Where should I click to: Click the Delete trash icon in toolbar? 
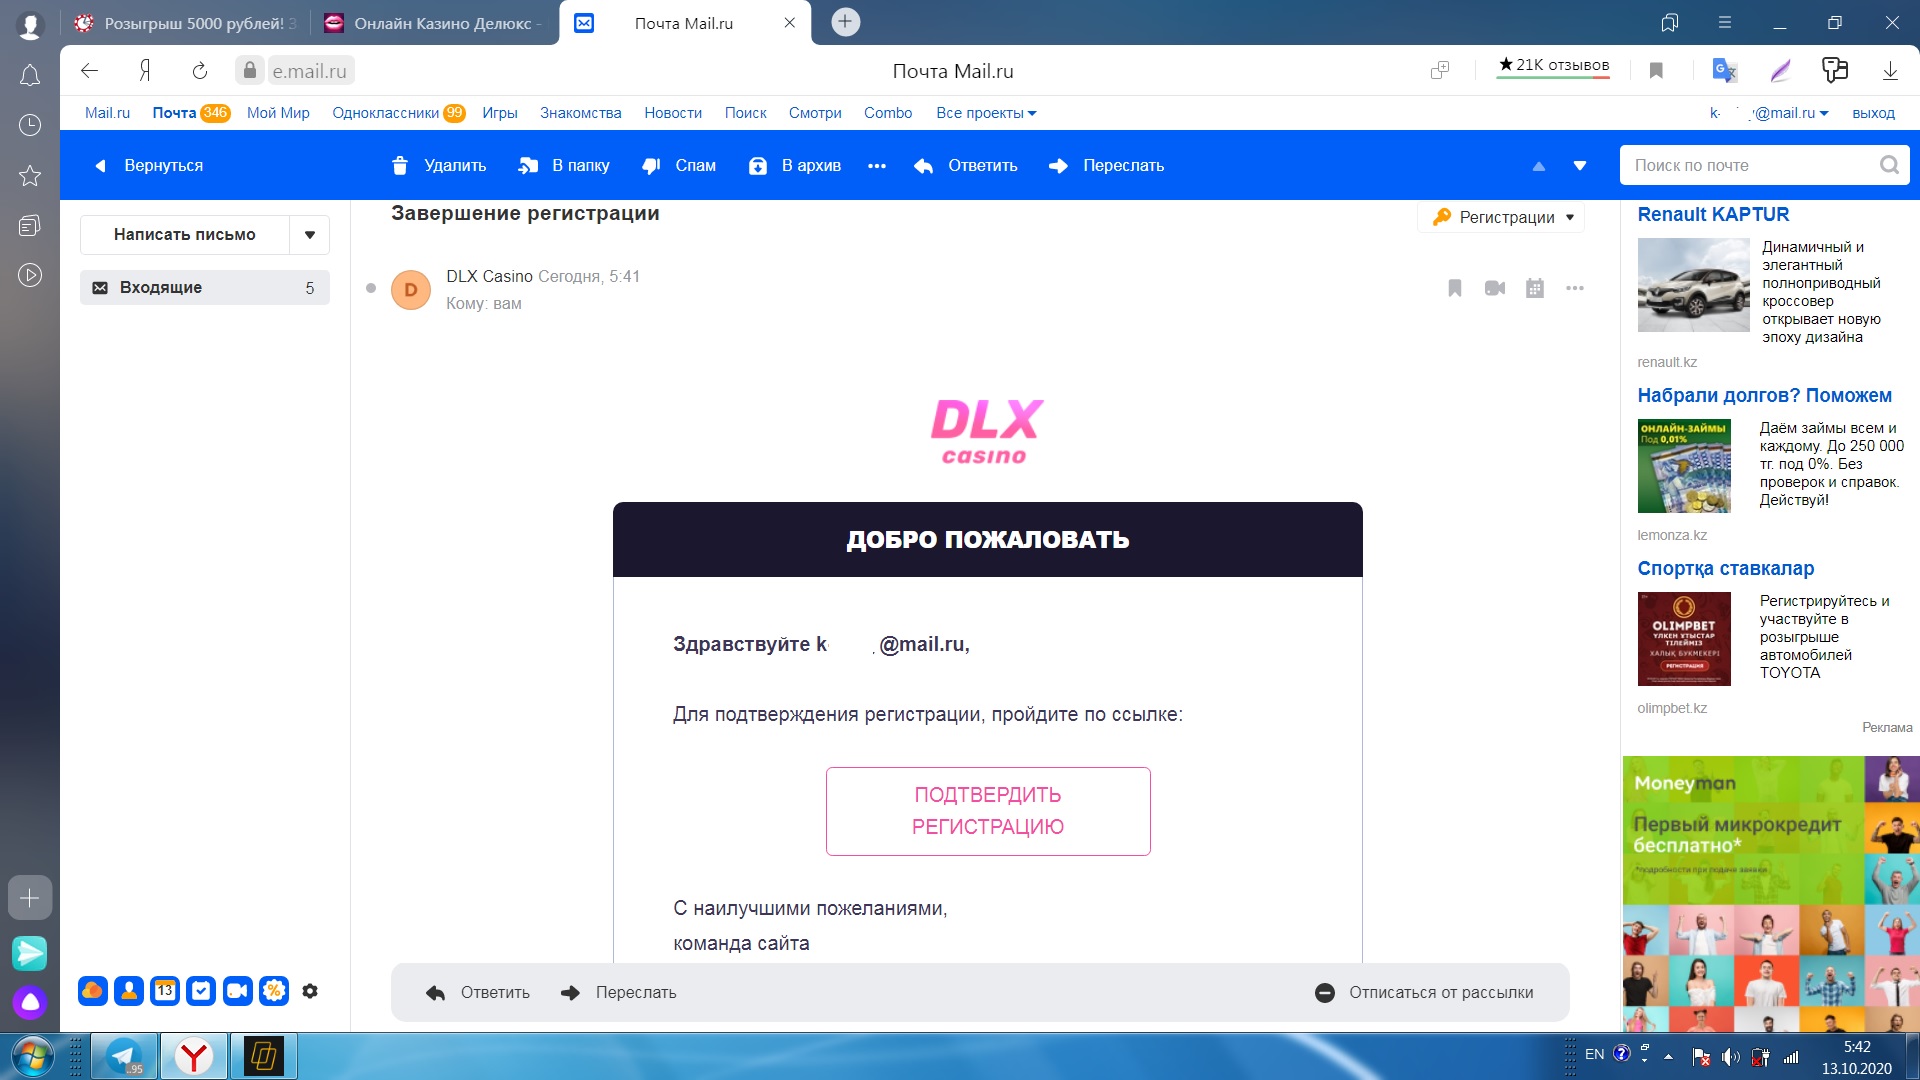[400, 166]
